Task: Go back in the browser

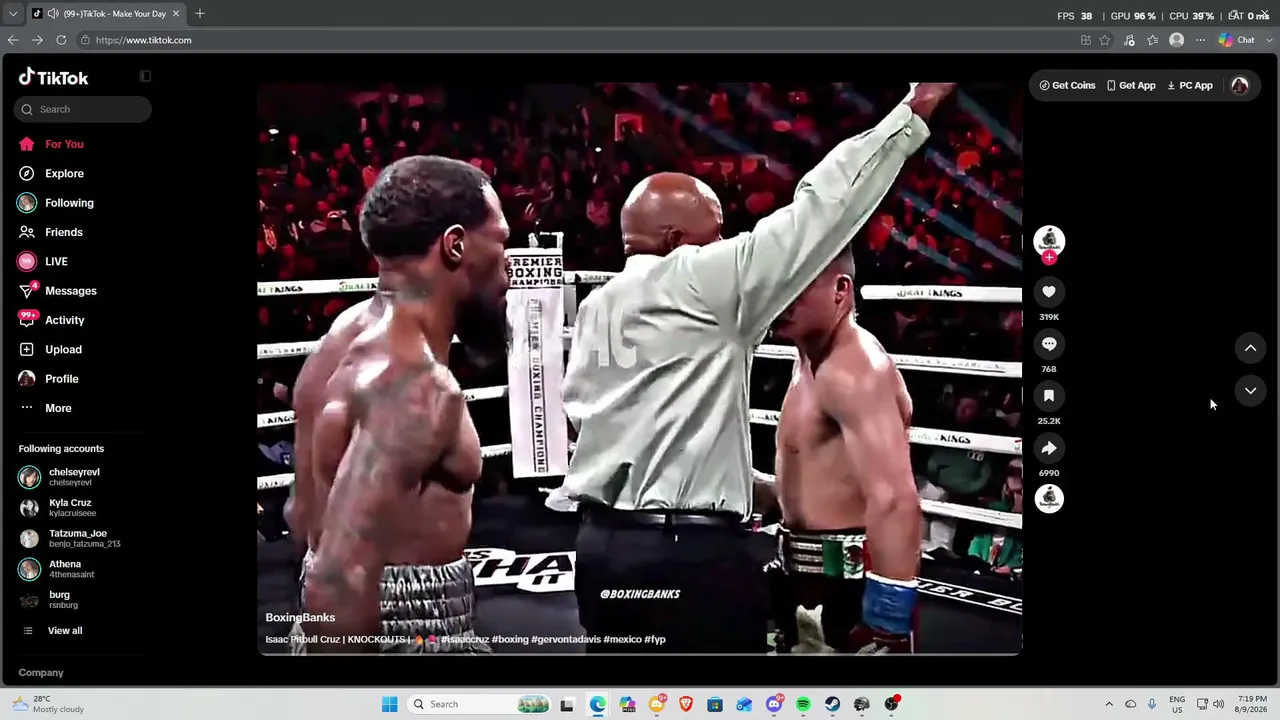Action: pyautogui.click(x=12, y=40)
